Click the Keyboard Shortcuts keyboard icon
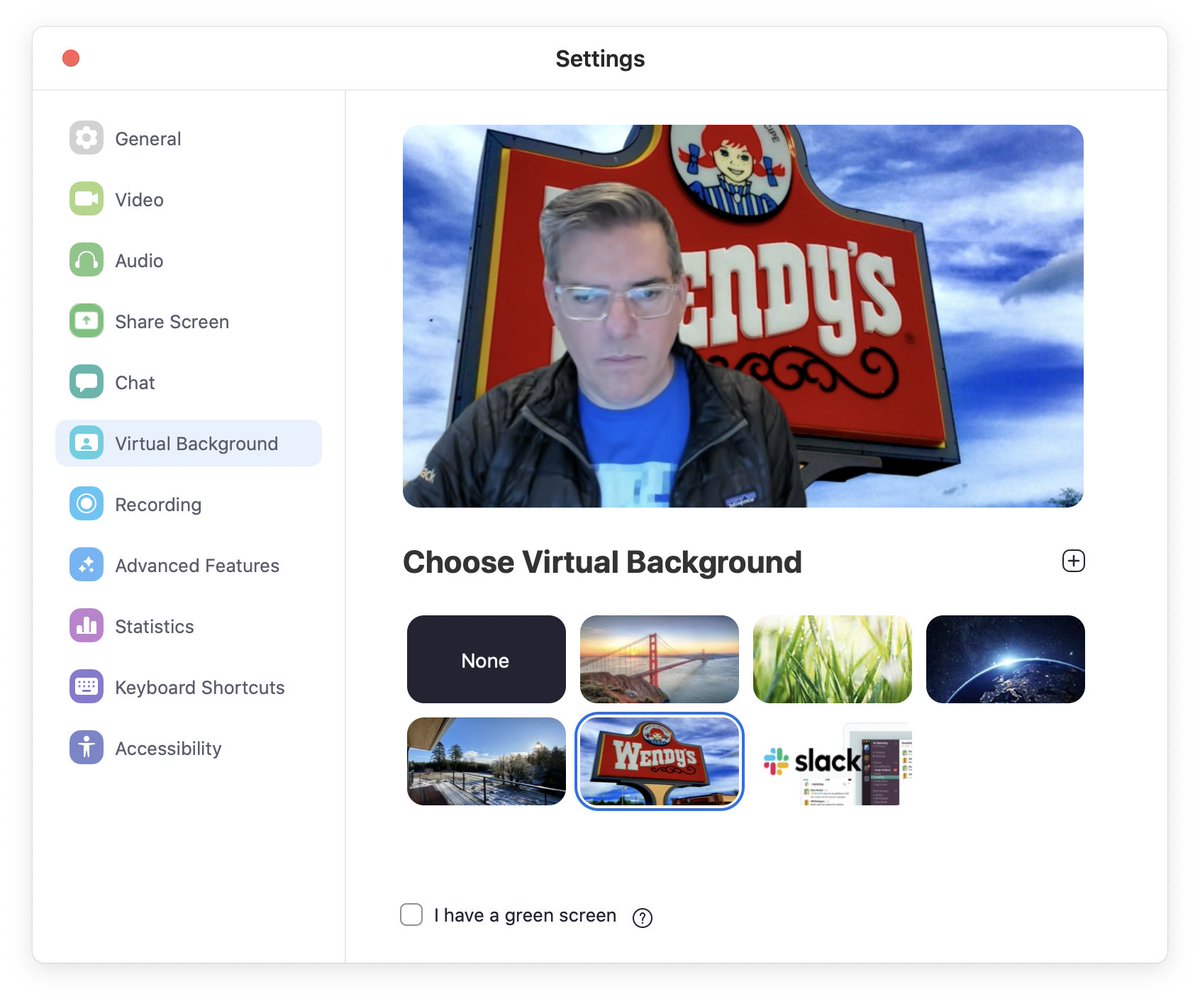 pos(86,687)
